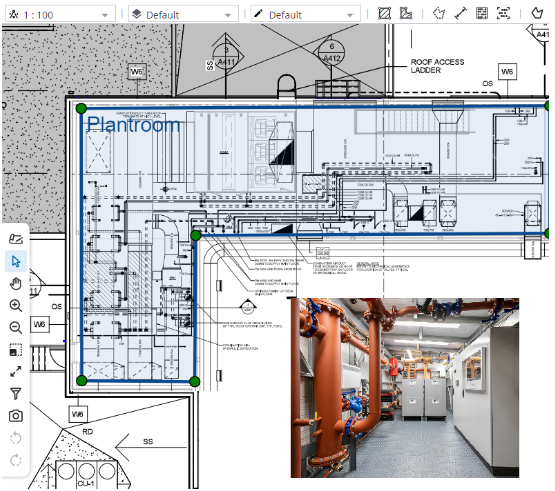This screenshot has height=491, width=555.
Task: Open the 1:100 scale dropdown
Action: tap(60, 15)
